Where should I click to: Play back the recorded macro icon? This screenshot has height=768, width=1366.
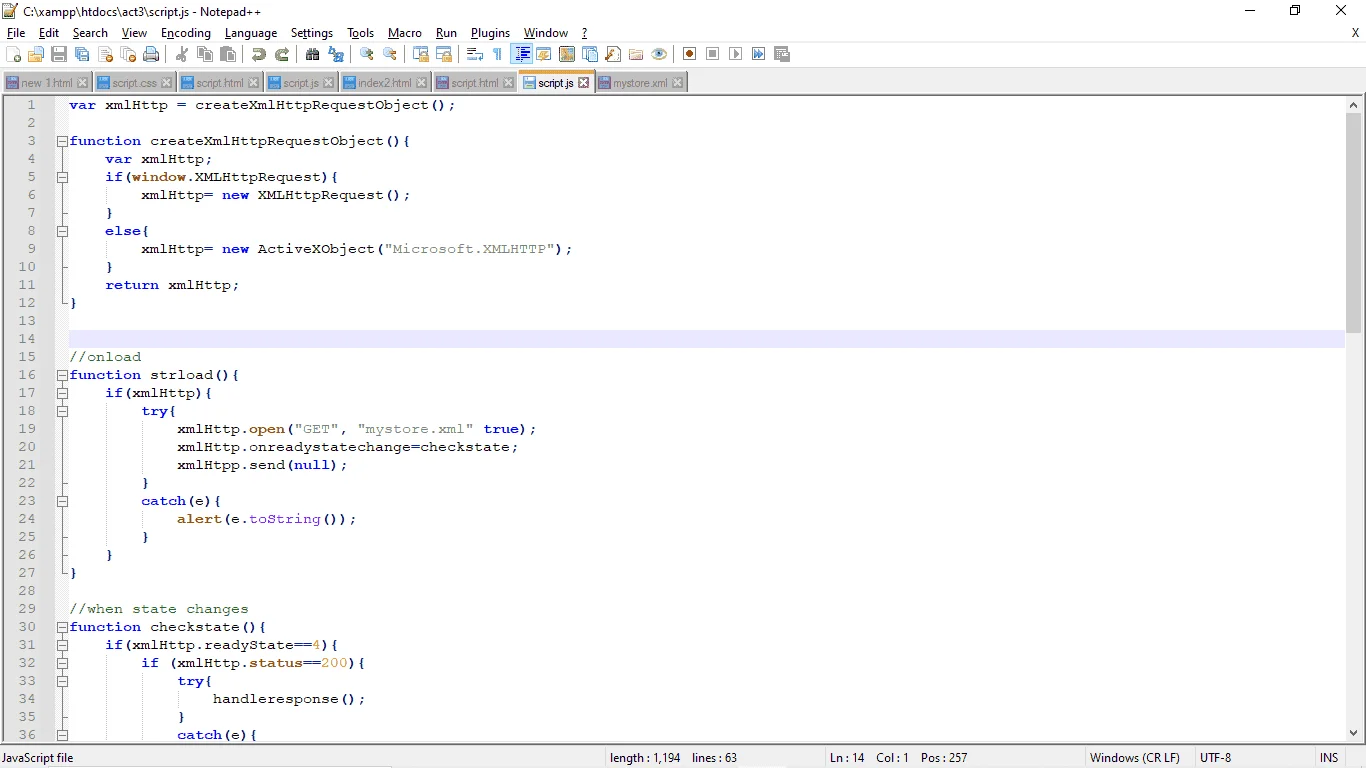click(736, 54)
